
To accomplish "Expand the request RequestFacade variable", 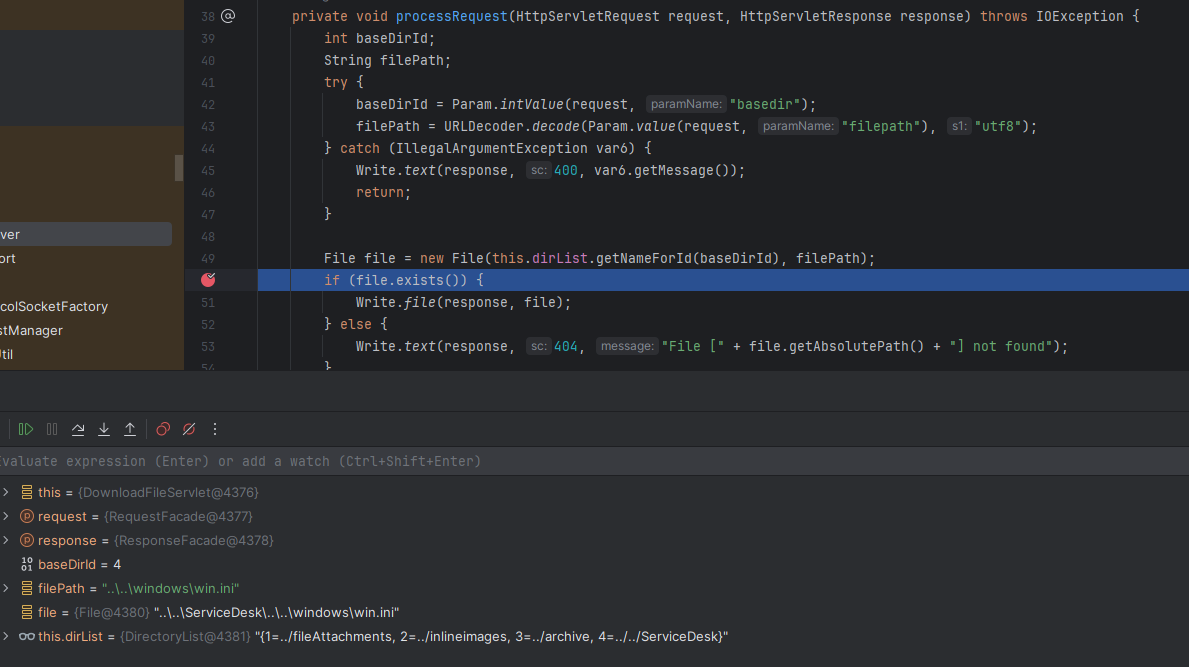I will coord(6,516).
